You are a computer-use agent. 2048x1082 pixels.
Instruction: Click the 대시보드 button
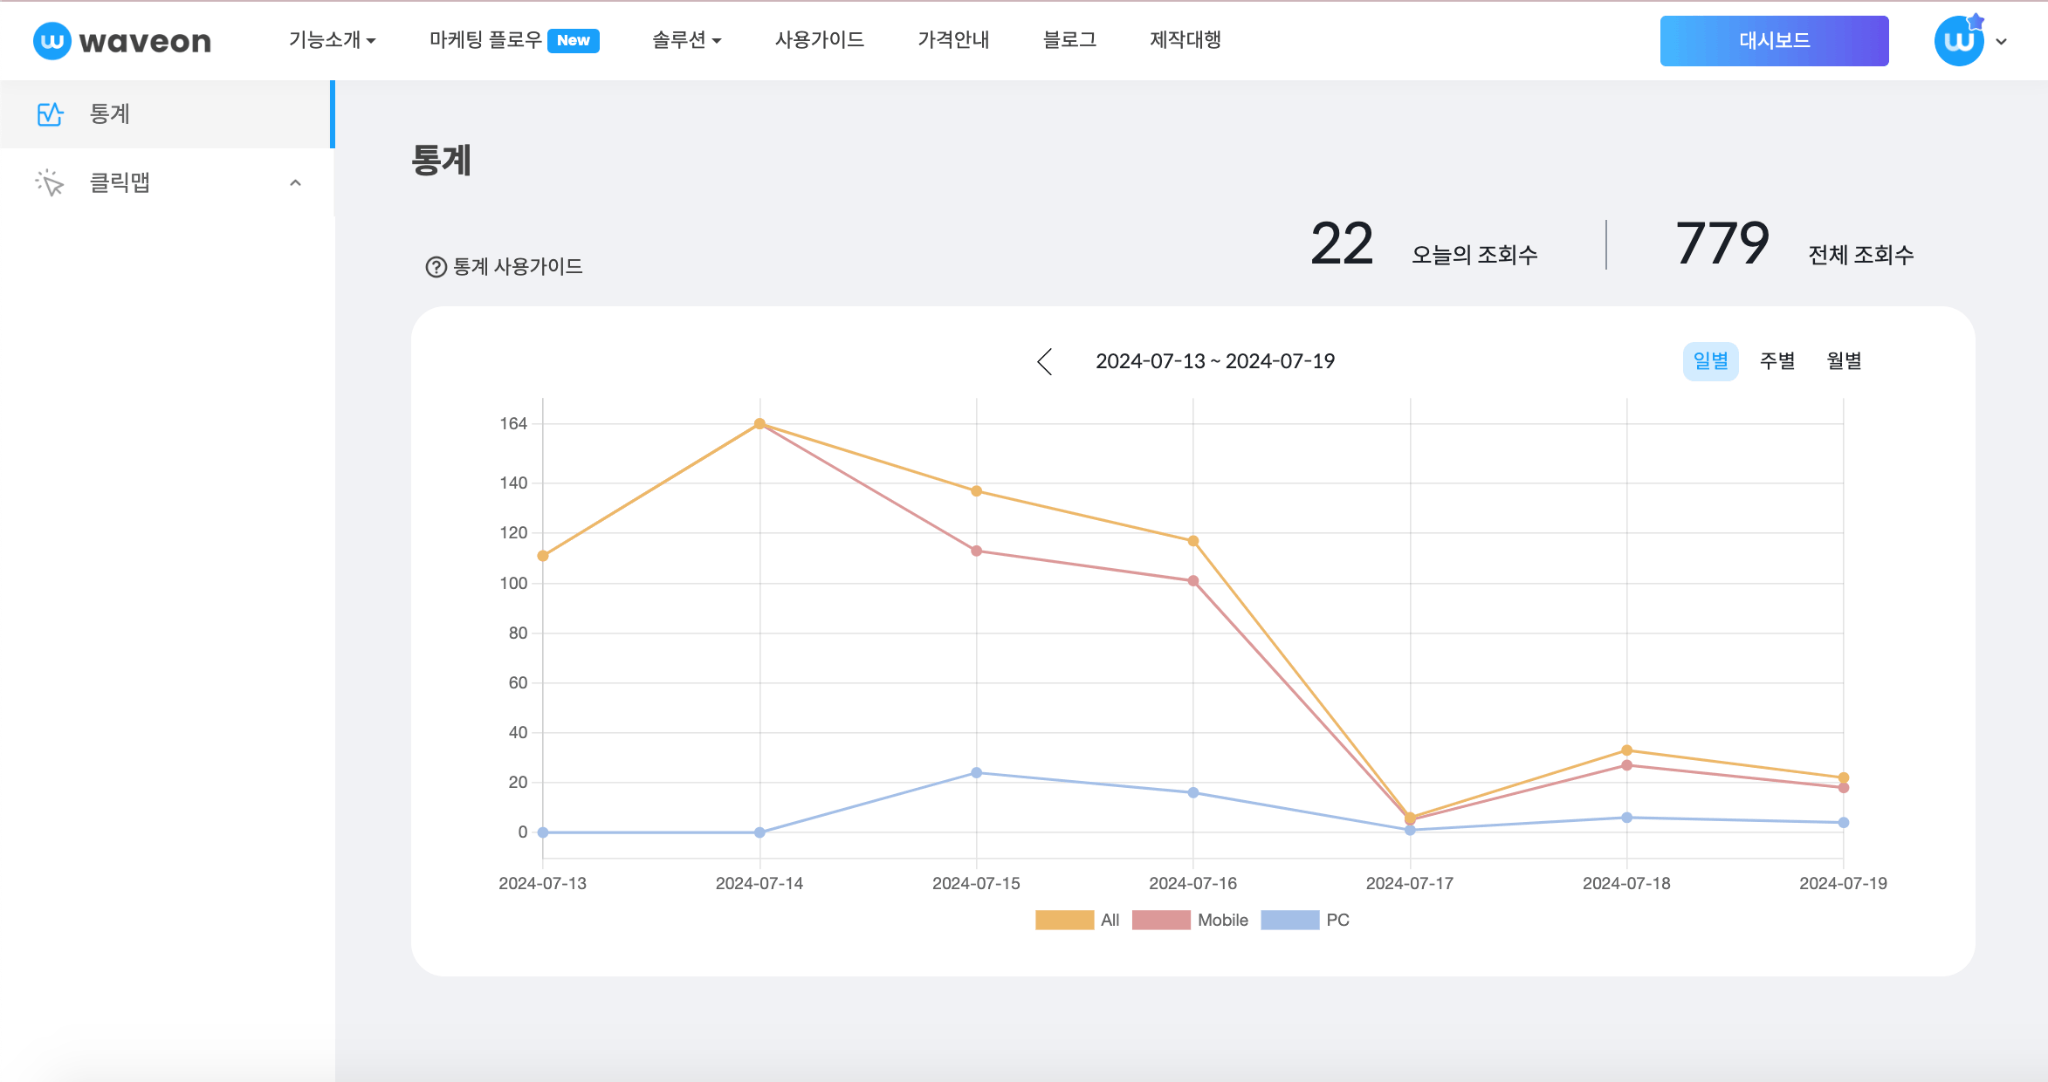1774,41
